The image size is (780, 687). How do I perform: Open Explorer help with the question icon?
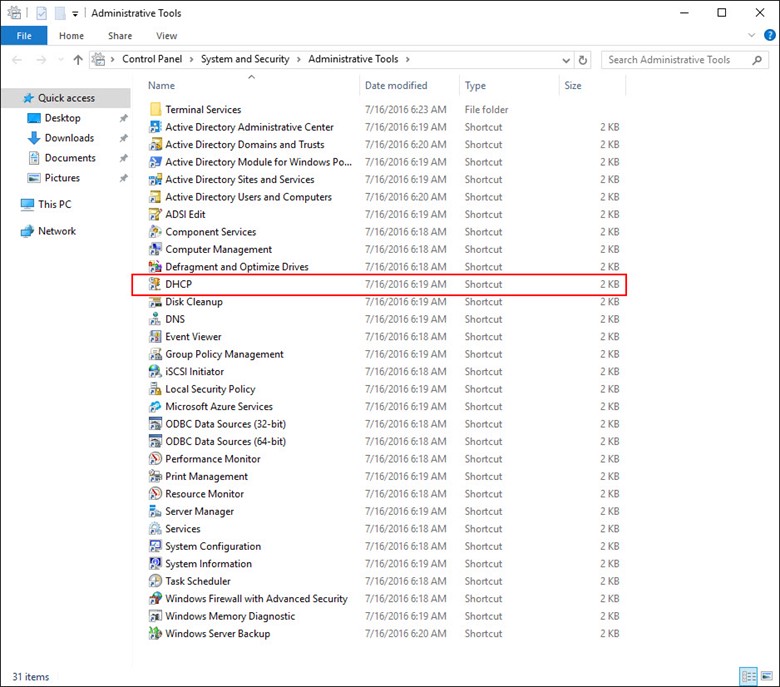click(770, 35)
